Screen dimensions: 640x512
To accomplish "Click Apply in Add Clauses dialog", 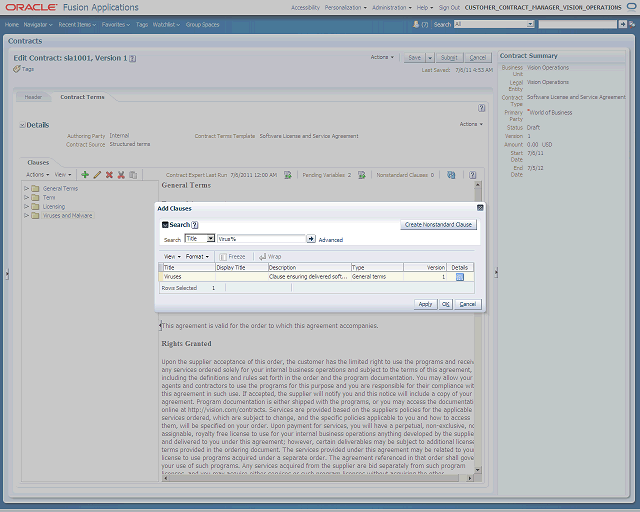I will pos(425,304).
